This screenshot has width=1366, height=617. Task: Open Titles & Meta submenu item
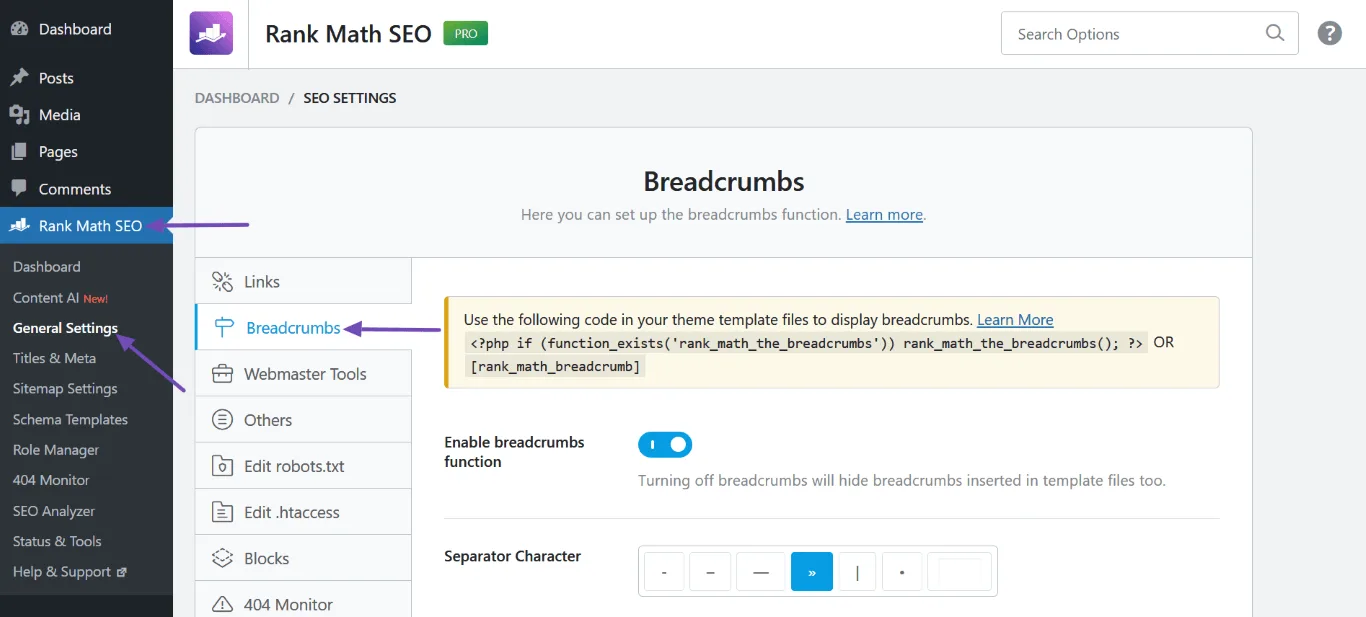[x=54, y=358]
